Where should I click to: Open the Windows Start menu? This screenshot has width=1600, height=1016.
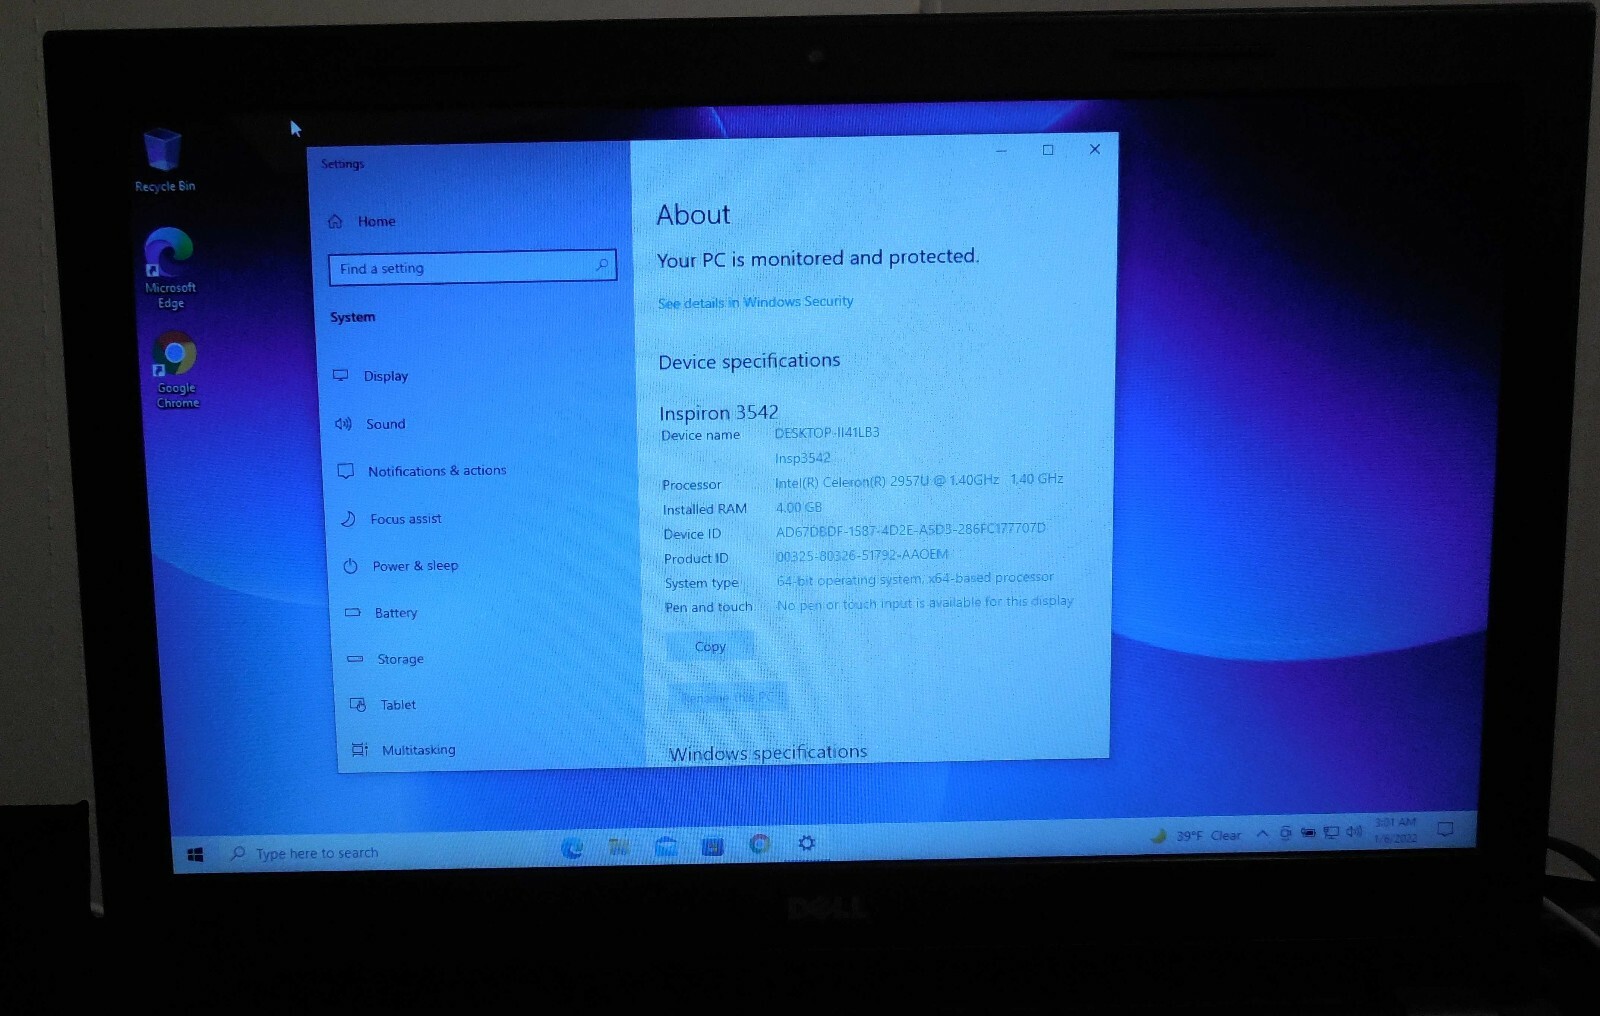[196, 854]
